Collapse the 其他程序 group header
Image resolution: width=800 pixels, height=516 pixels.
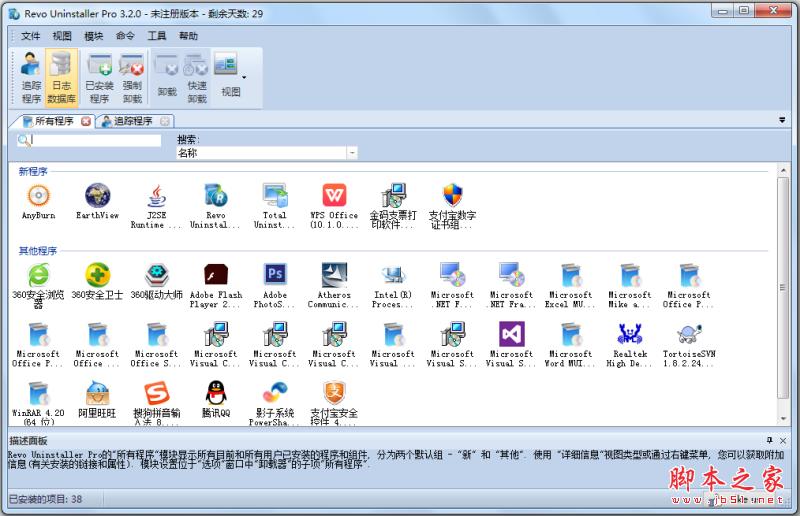tap(38, 251)
